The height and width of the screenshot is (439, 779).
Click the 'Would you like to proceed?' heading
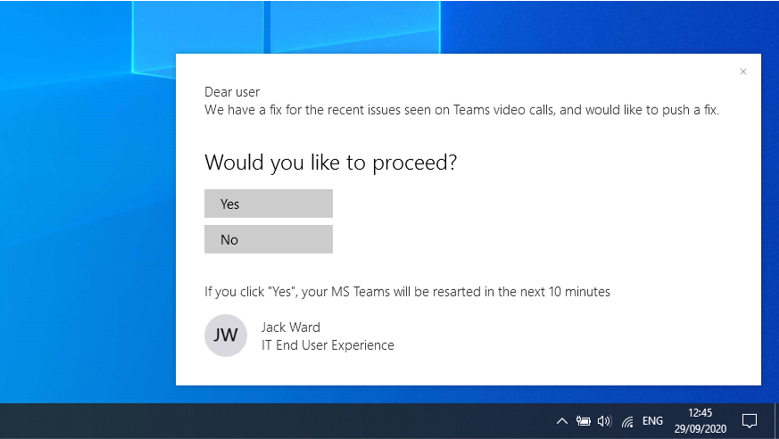[x=330, y=163]
